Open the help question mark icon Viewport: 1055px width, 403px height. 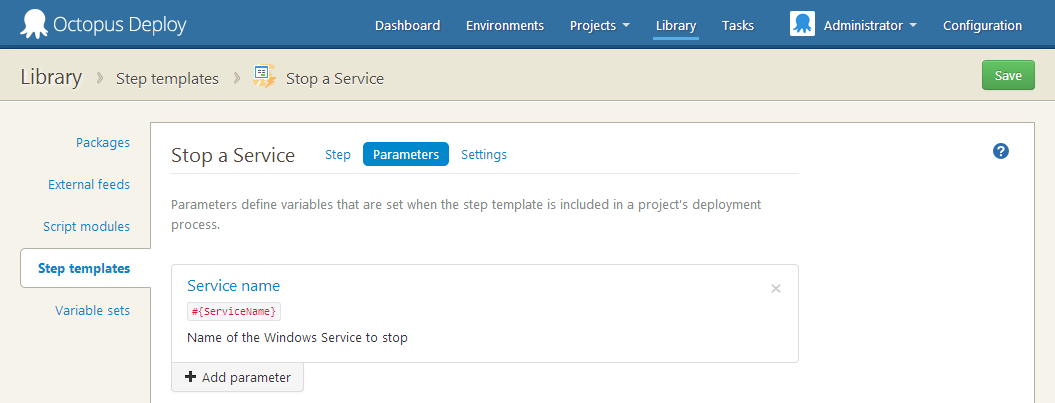coord(1001,151)
